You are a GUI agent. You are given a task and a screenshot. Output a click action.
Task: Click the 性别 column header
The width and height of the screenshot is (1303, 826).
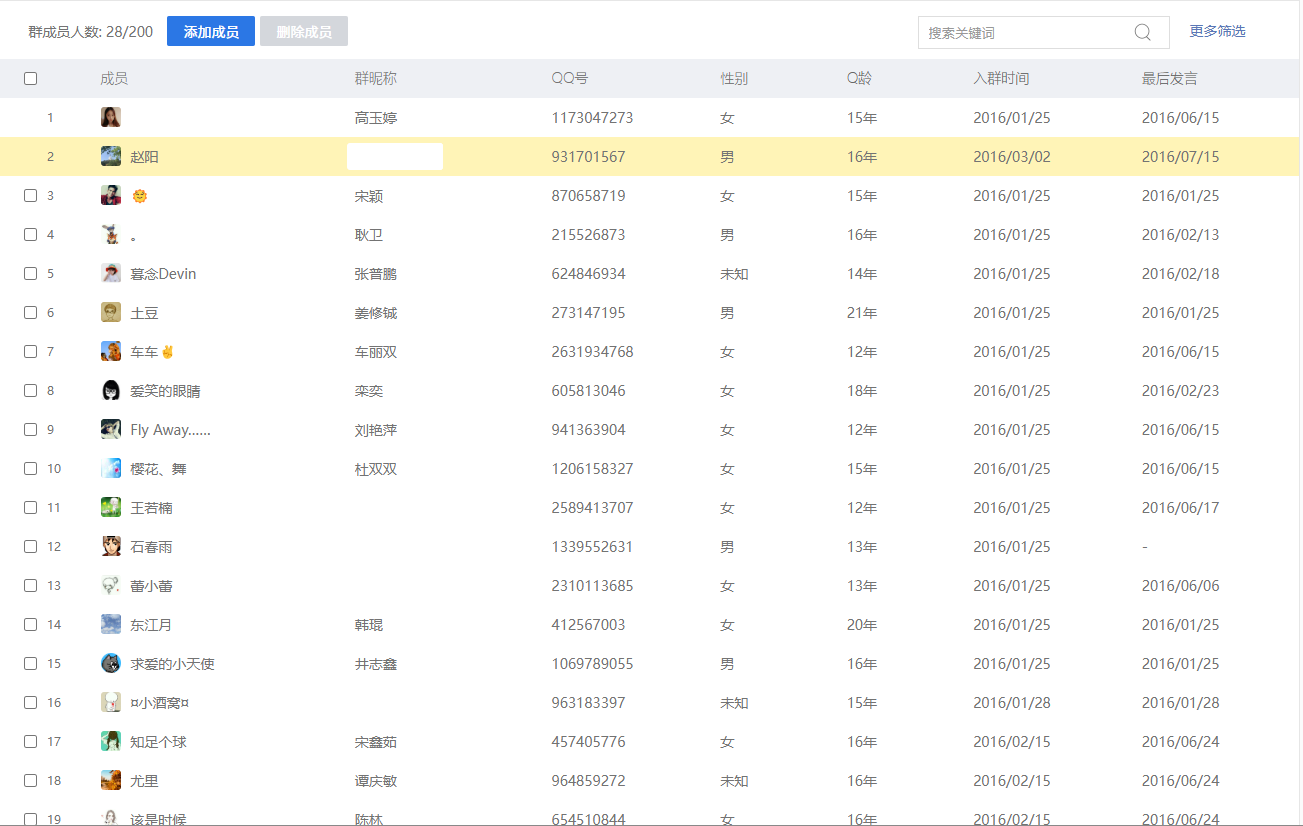pos(734,79)
